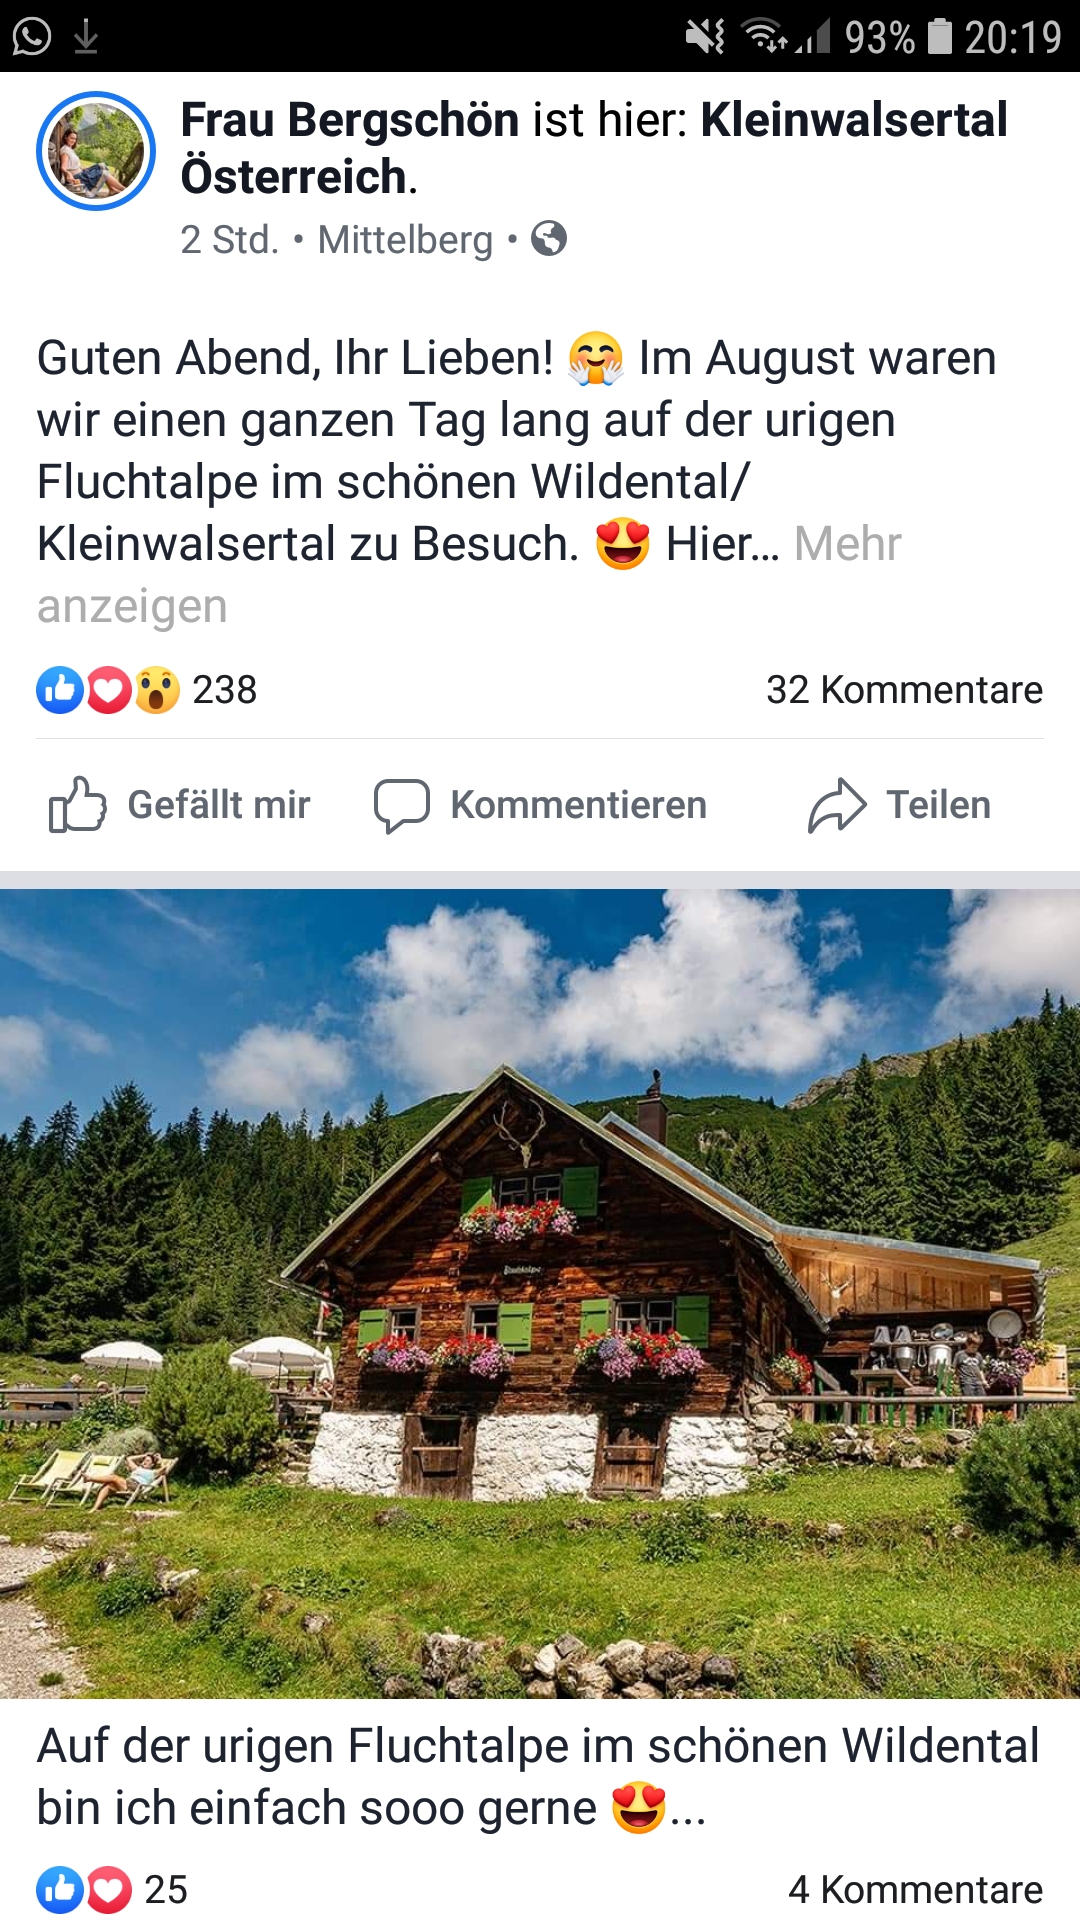
Task: Open Frau Bergschön's profile picture
Action: point(96,151)
